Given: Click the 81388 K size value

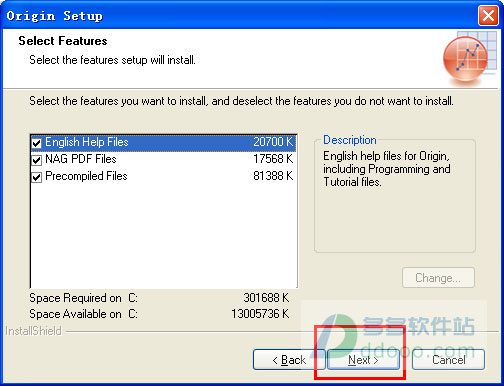Looking at the screenshot, I should point(273,176).
